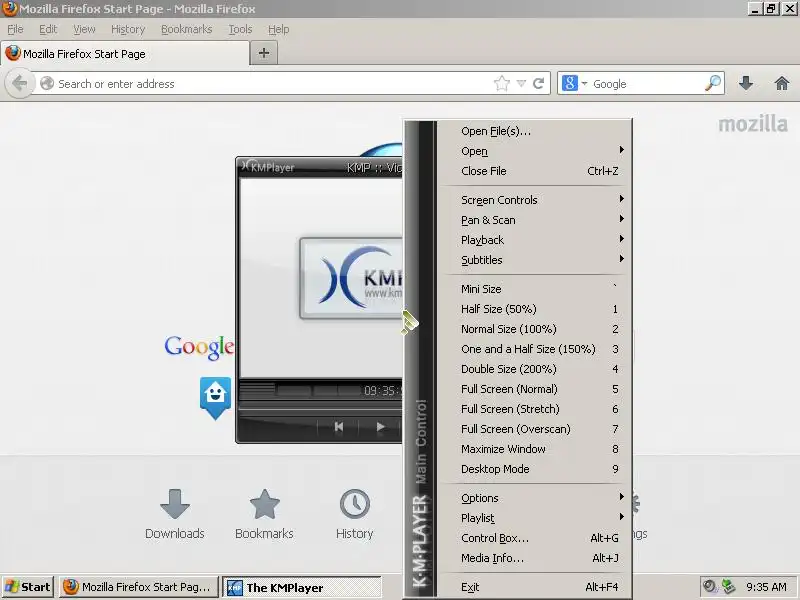
Task: Expand the Screen Controls submenu
Action: point(536,200)
